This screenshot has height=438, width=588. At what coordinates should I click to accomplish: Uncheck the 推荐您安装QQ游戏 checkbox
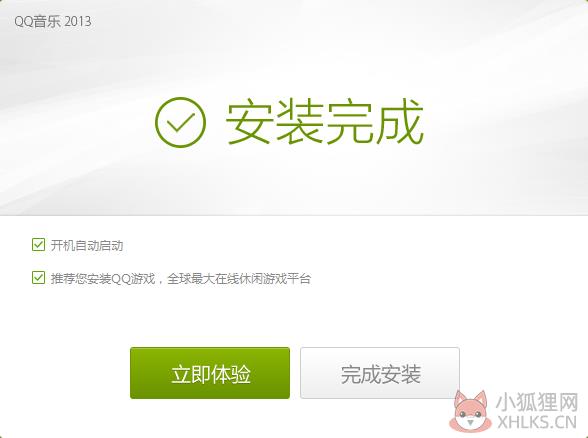(x=39, y=278)
